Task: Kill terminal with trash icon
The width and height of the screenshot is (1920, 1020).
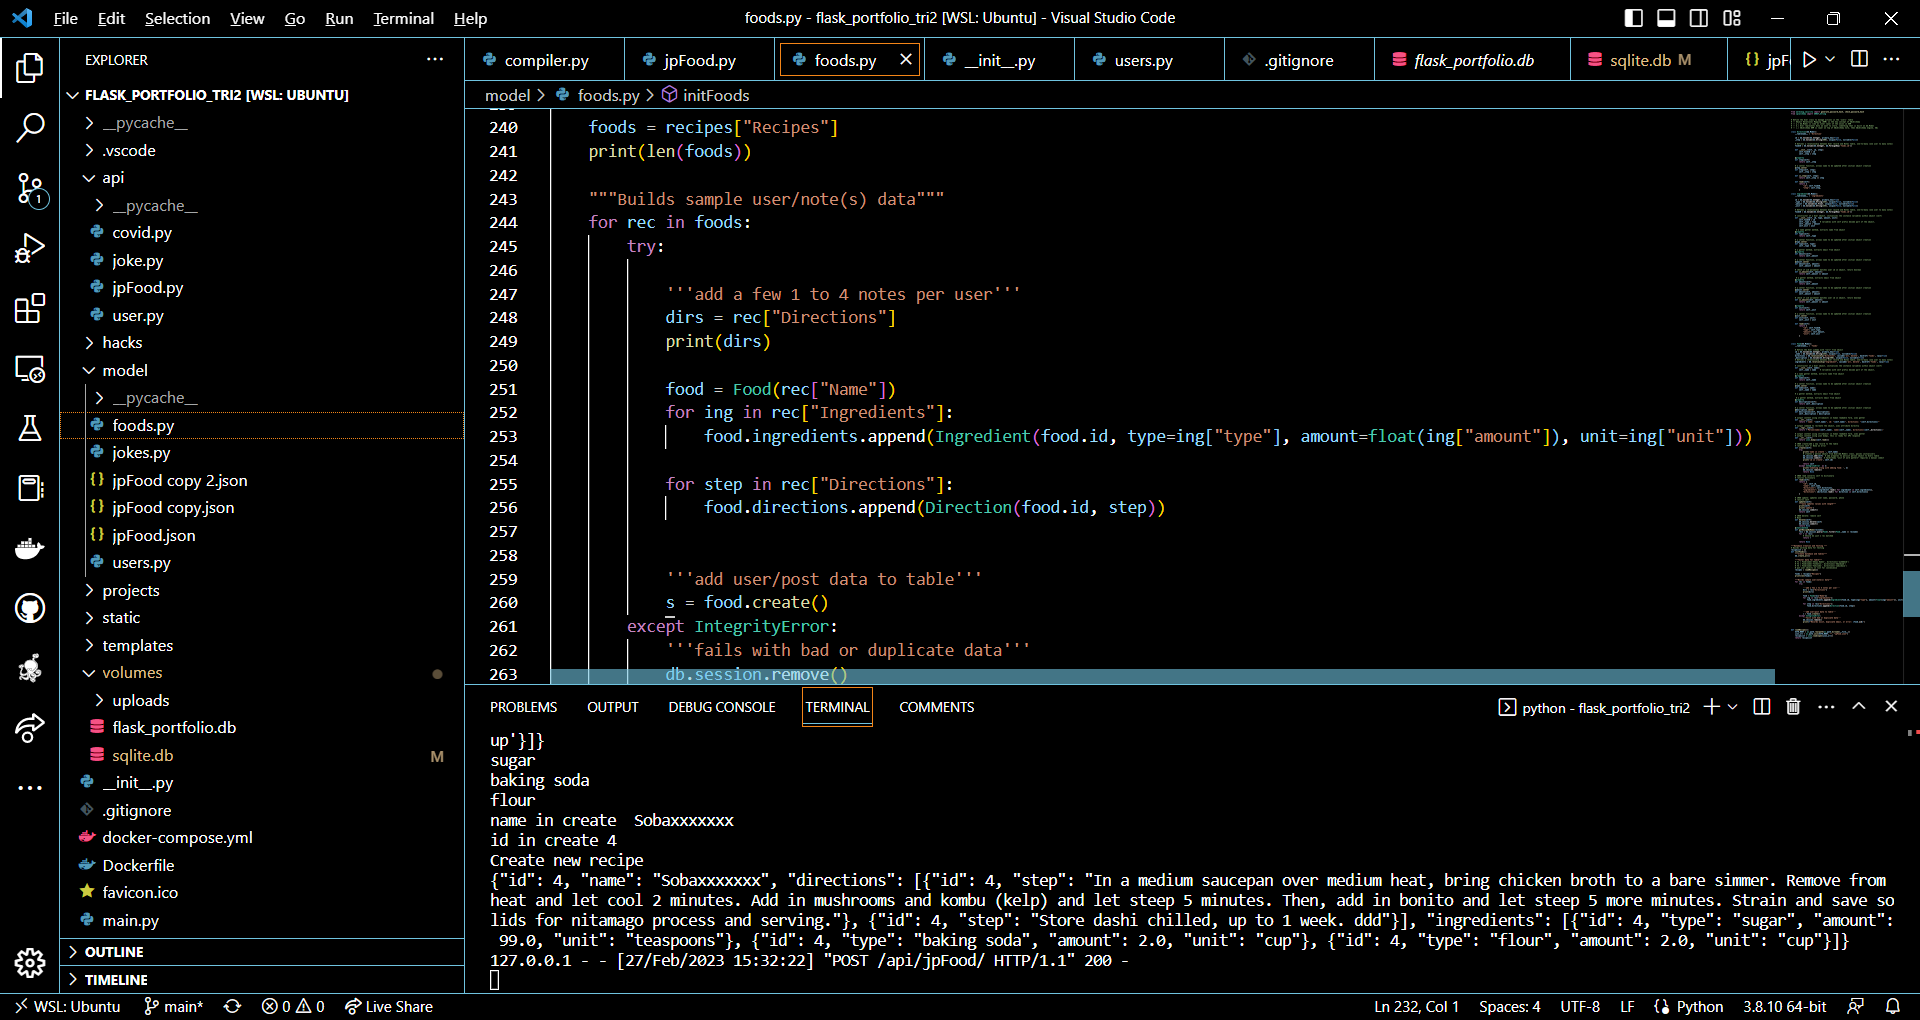Action: pos(1793,707)
